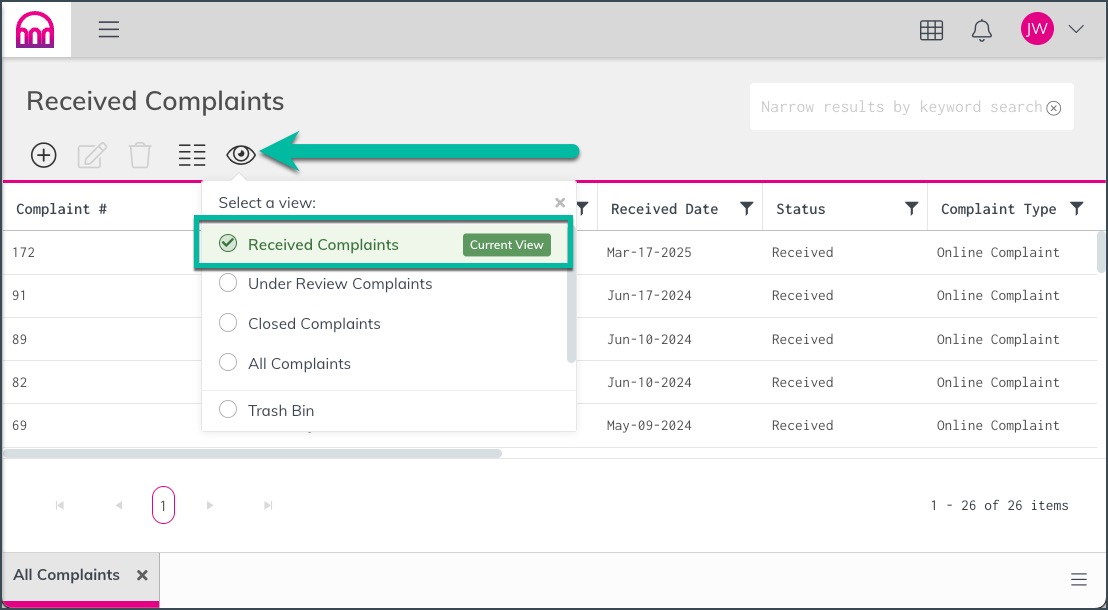
Task: Sort by Status column header
Action: click(801, 209)
